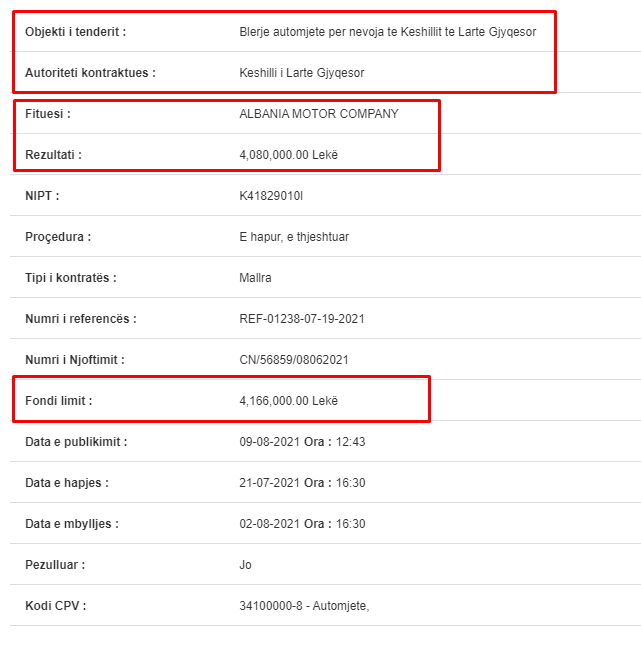Click the opening date 21-07-2021
The height and width of the screenshot is (658, 641).
tap(269, 483)
